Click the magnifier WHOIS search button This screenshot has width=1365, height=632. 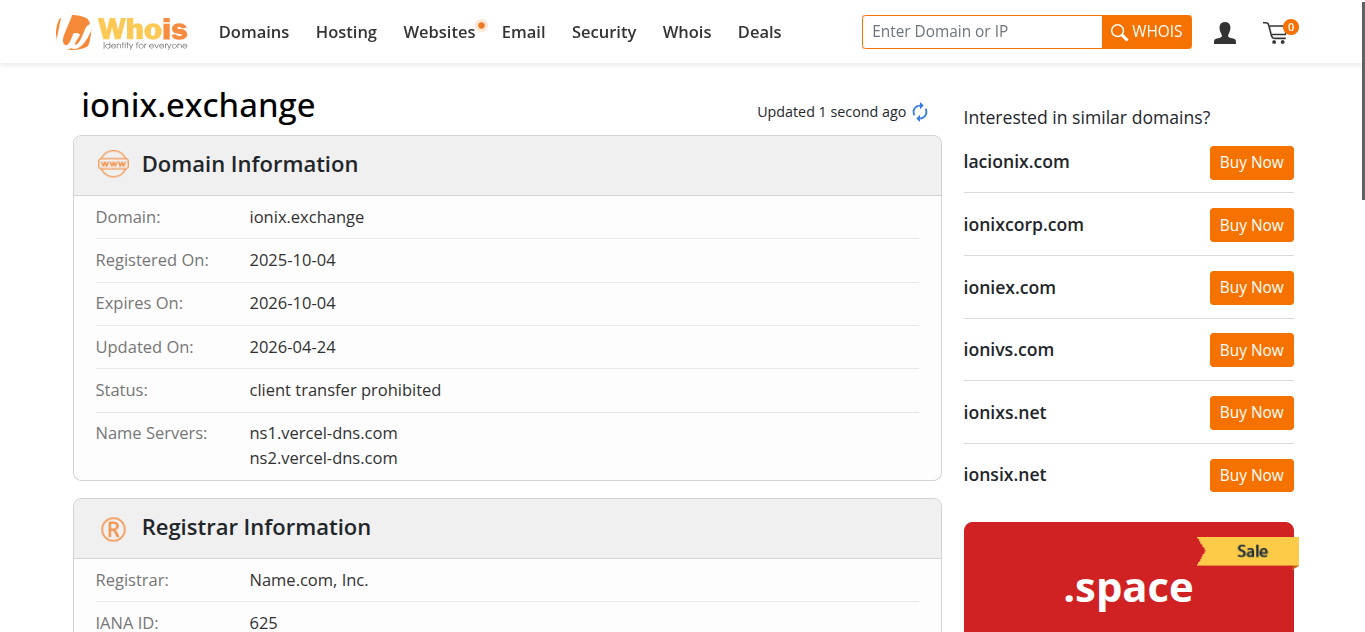pos(1147,32)
